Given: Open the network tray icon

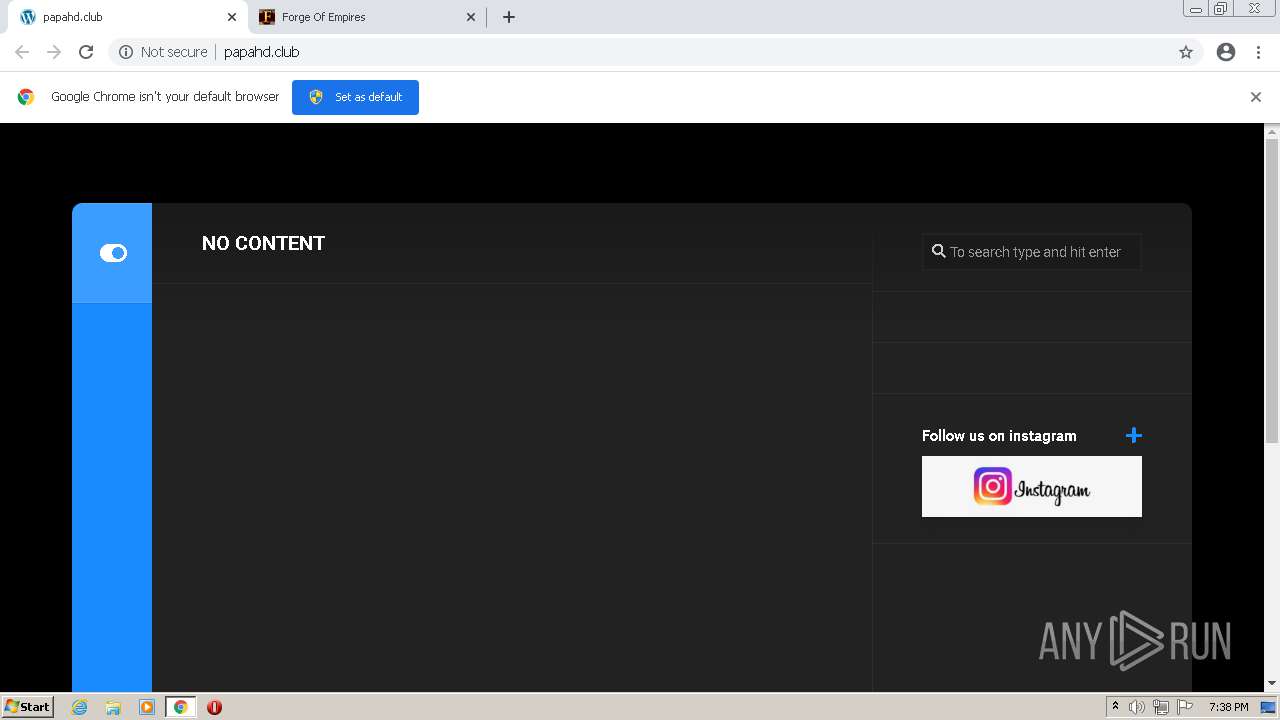Looking at the screenshot, I should tap(1160, 707).
